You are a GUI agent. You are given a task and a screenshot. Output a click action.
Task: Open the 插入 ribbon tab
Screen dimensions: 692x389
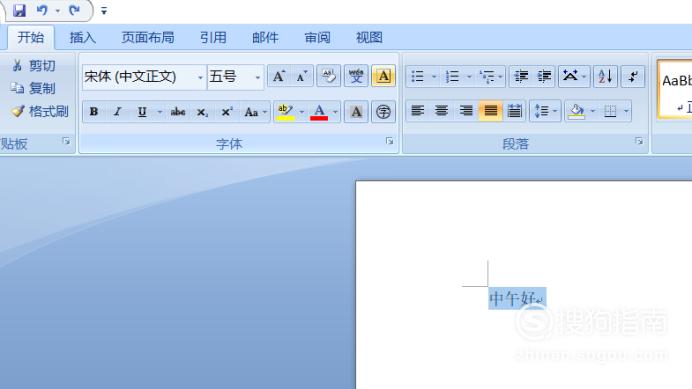coord(83,38)
